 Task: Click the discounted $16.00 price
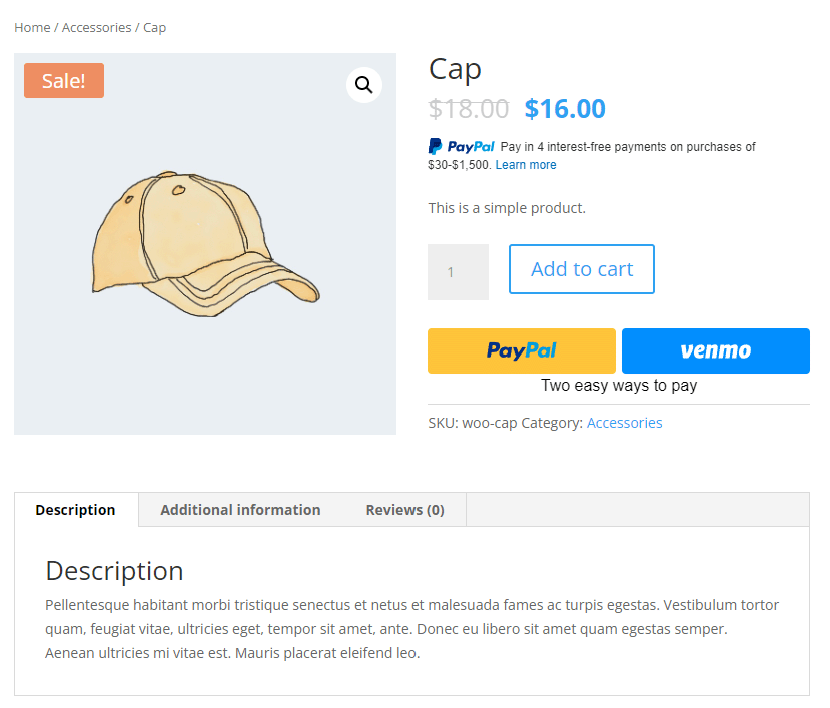pos(564,109)
